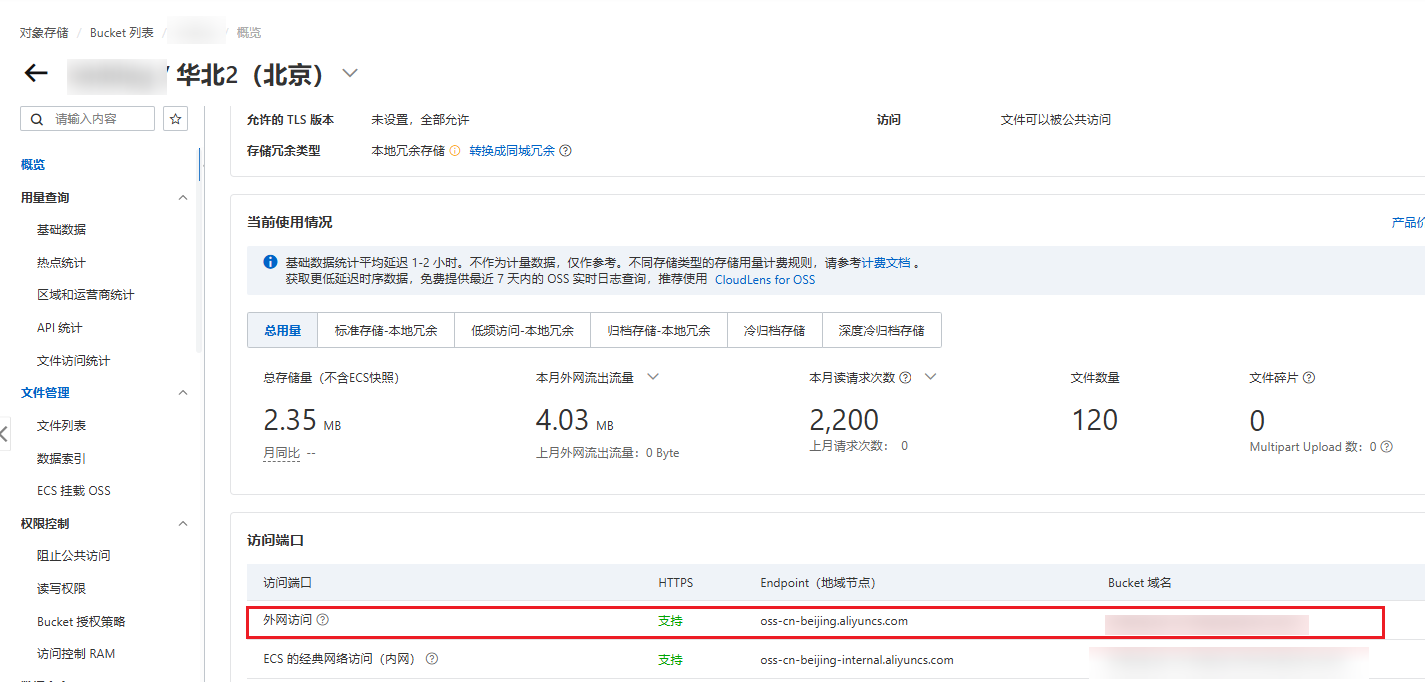Open the bucket name dropdown chevron
Viewport: 1425px width, 682px height.
click(349, 73)
